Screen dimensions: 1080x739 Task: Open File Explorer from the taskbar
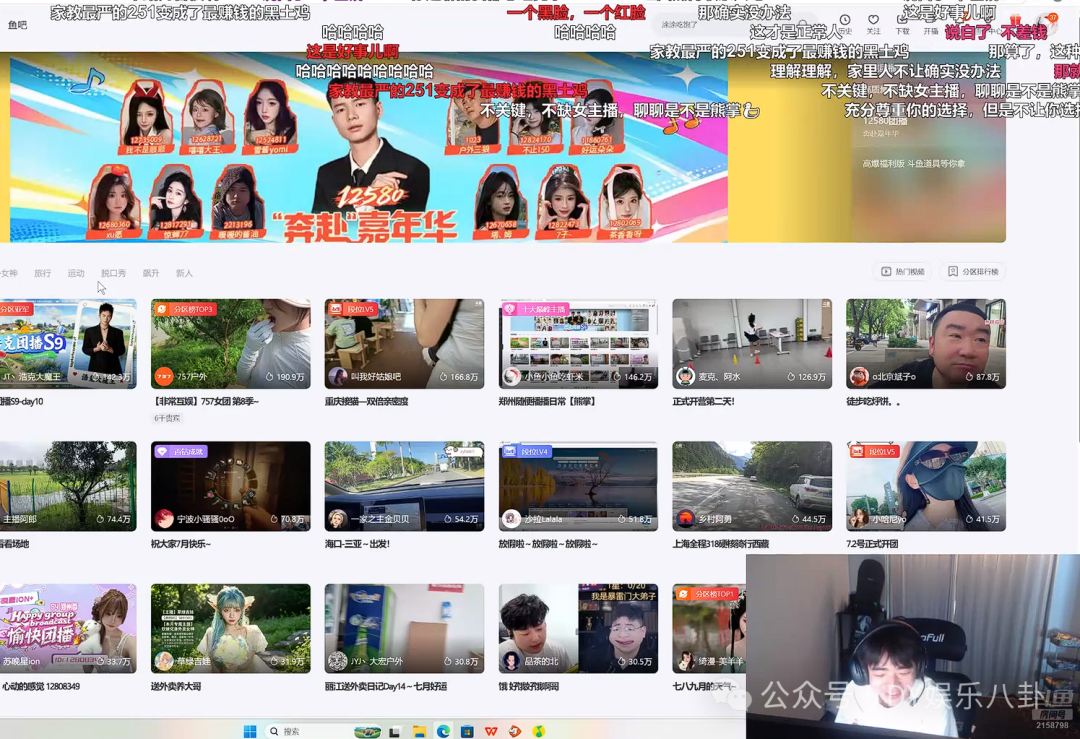(x=419, y=731)
